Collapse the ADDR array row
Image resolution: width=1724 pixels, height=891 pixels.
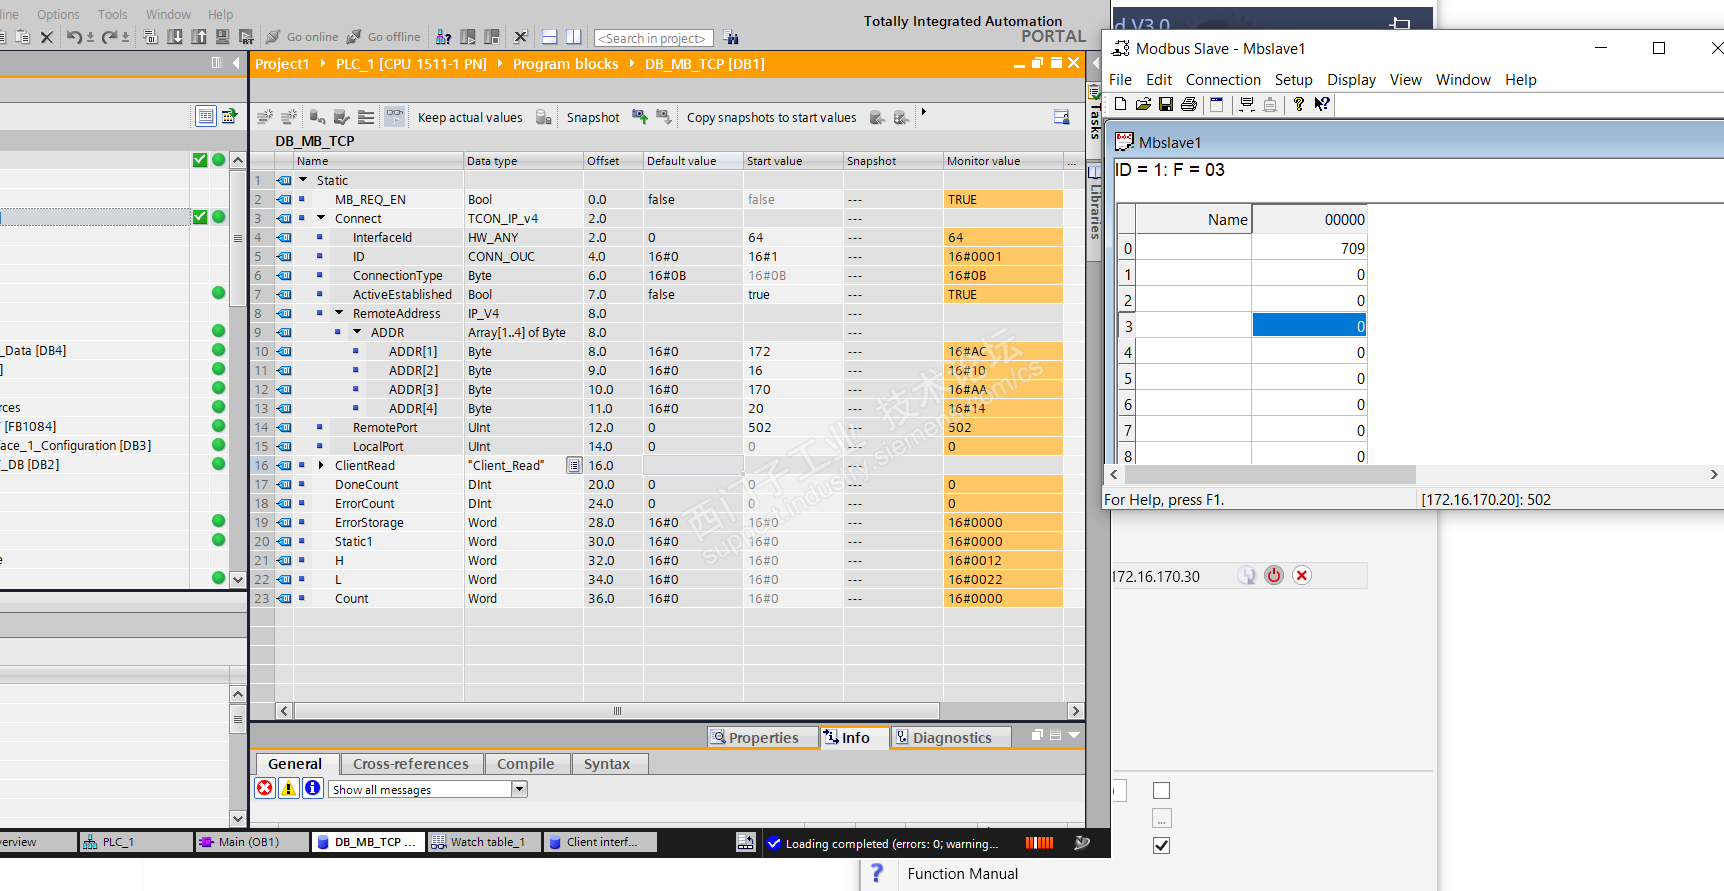coord(357,332)
